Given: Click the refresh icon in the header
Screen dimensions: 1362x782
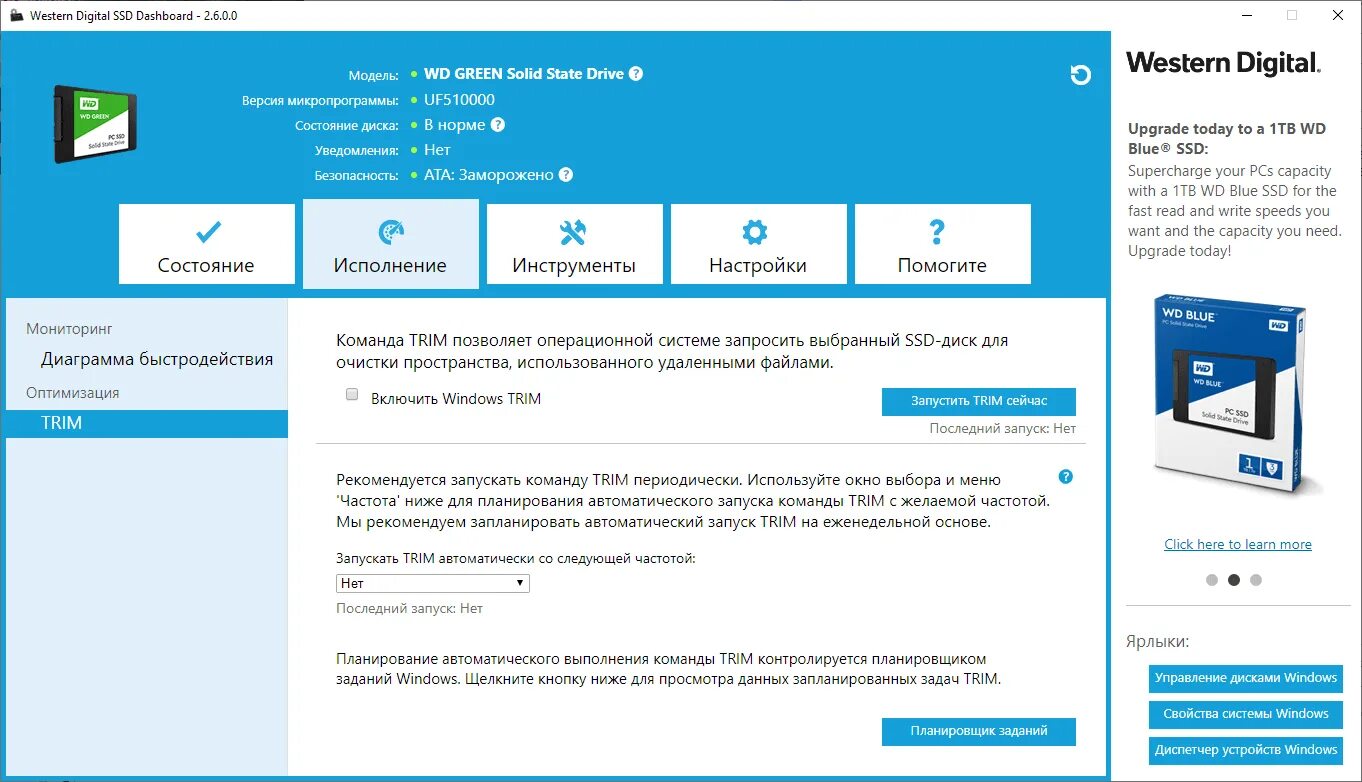Looking at the screenshot, I should 1080,75.
